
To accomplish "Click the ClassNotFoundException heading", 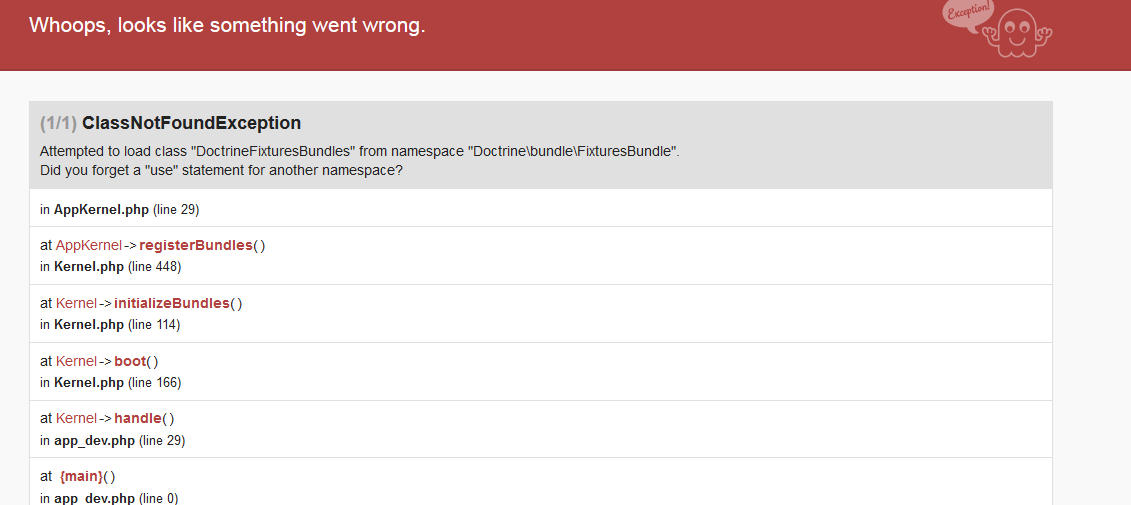I will (x=191, y=123).
